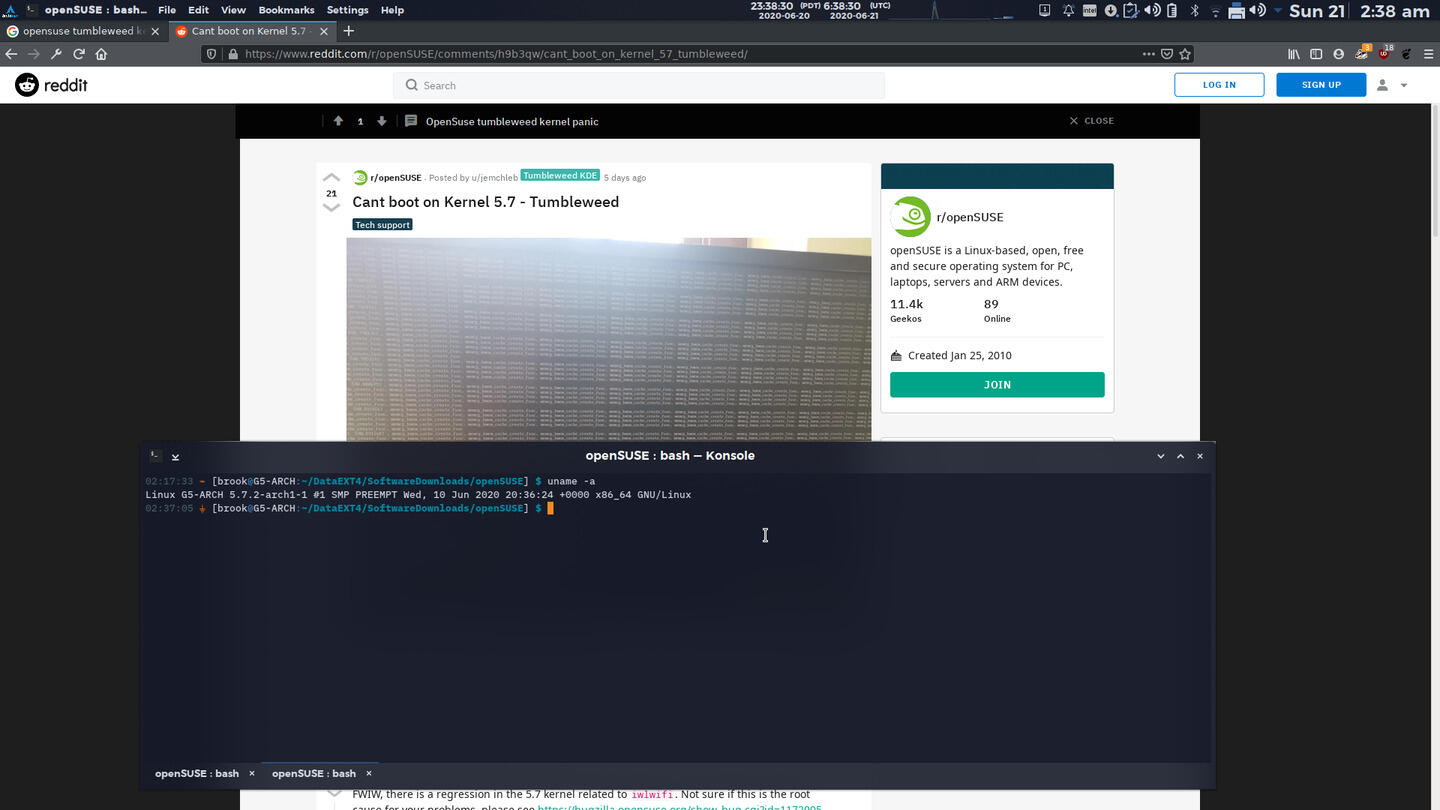The height and width of the screenshot is (810, 1440).
Task: Open page actions three-dot menu in address bar
Action: pyautogui.click(x=1148, y=54)
